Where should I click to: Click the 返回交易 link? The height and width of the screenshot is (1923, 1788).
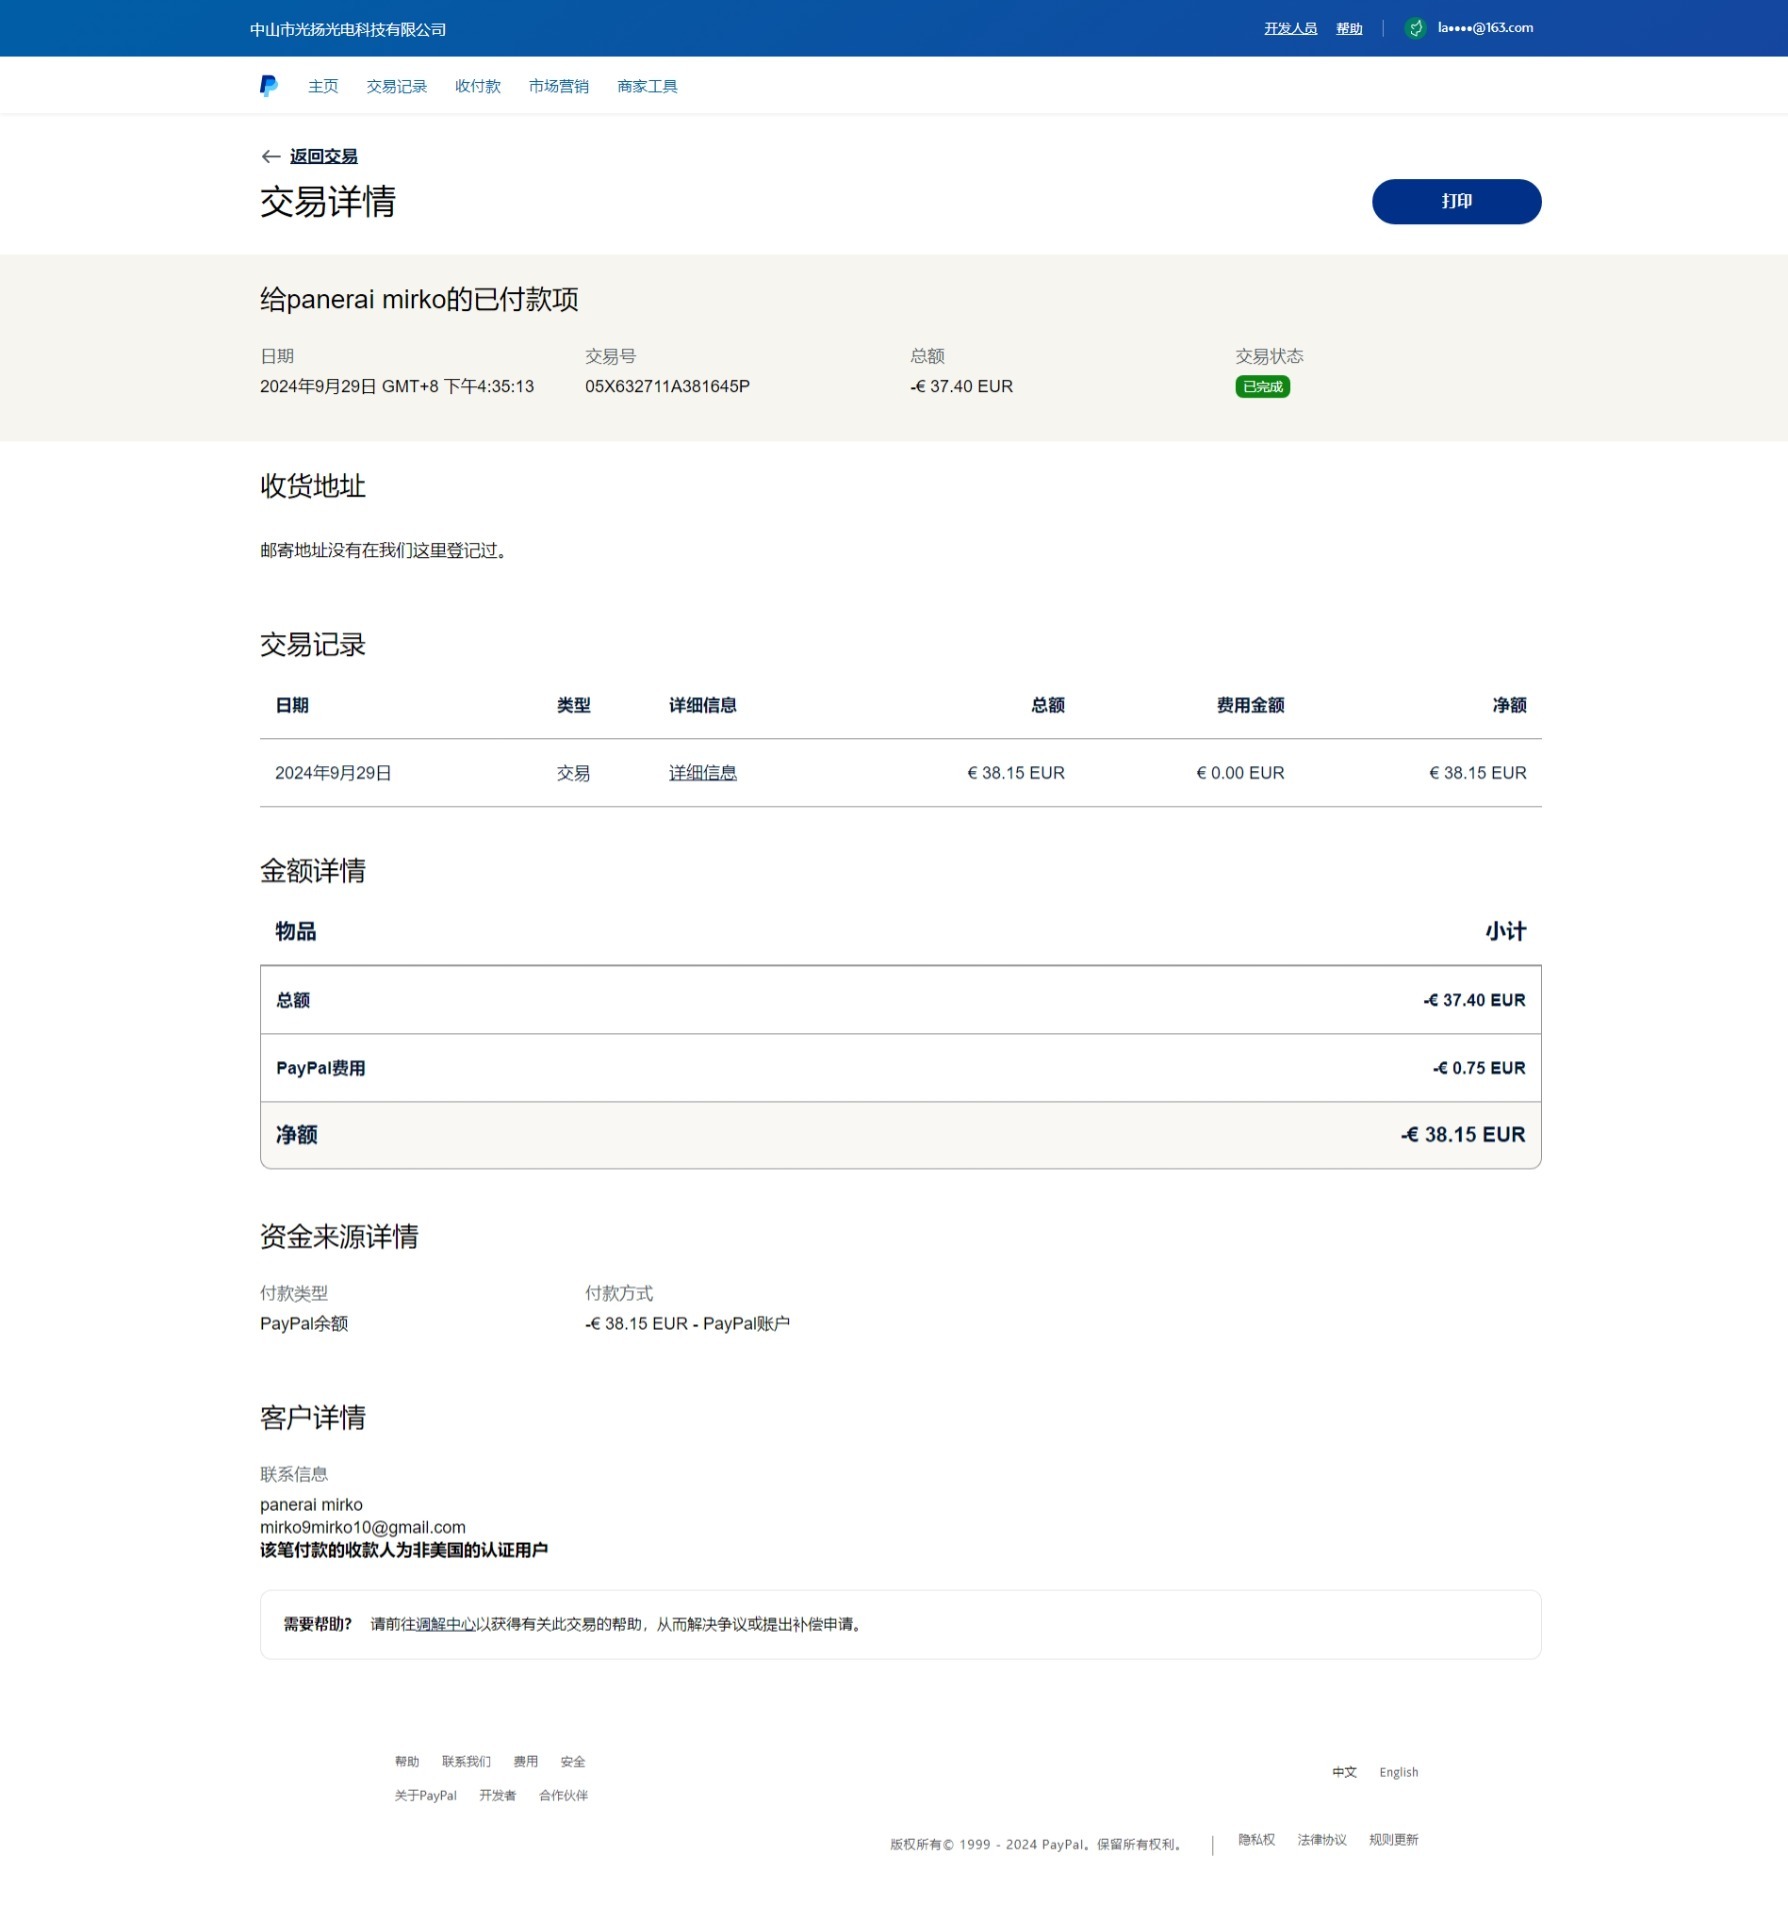click(x=323, y=157)
